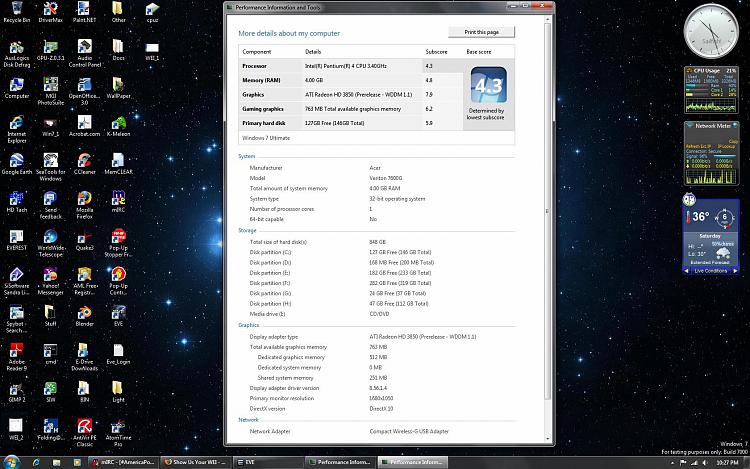Screen dimensions: 750x469
Task: Click the Internet Explorer desktop icon
Action: [17, 129]
